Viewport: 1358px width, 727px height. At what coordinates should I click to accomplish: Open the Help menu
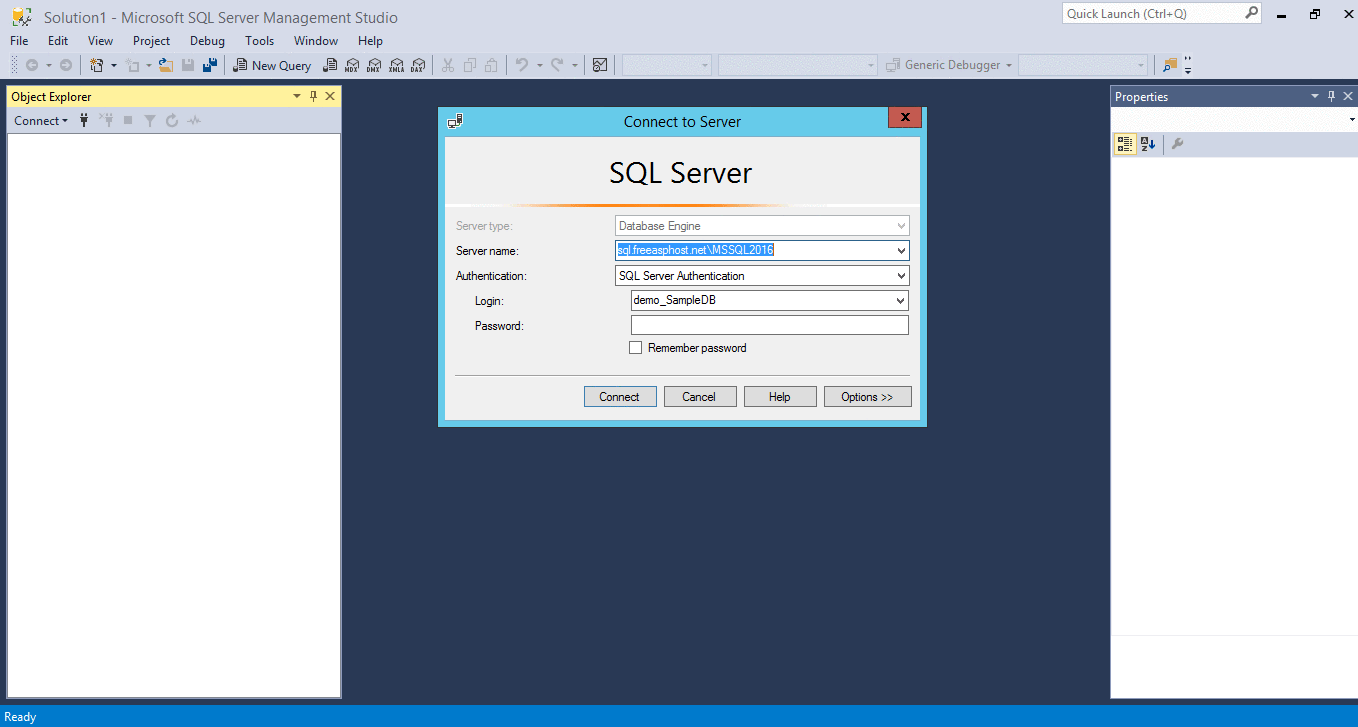[x=370, y=41]
